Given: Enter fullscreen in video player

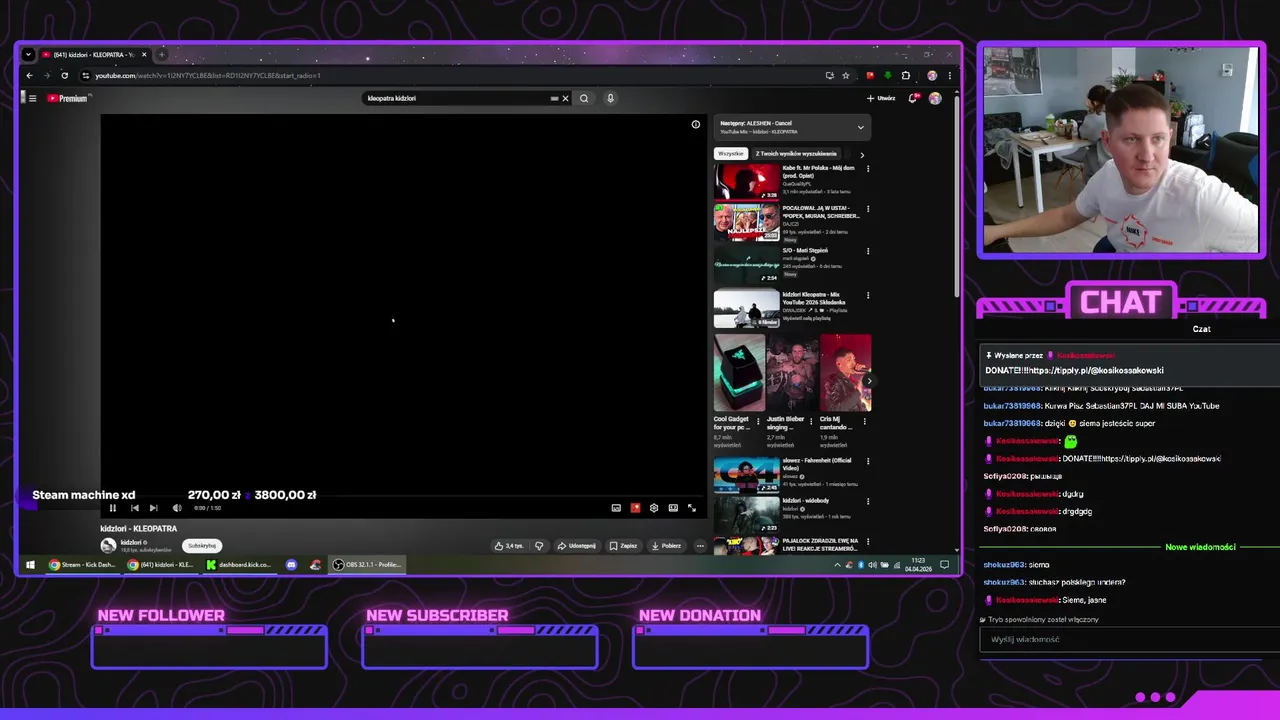Looking at the screenshot, I should [692, 508].
